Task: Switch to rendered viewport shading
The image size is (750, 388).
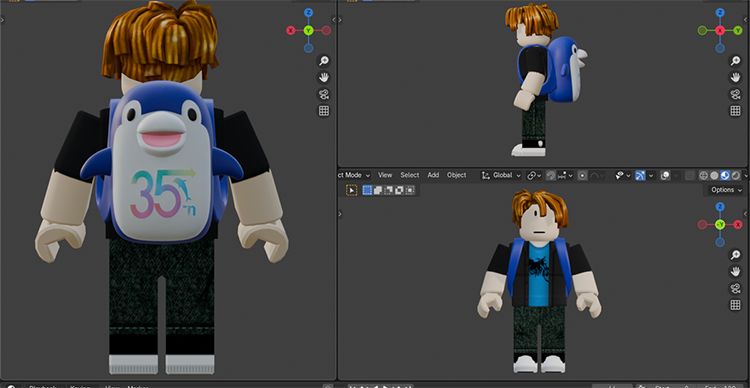Action: (736, 176)
